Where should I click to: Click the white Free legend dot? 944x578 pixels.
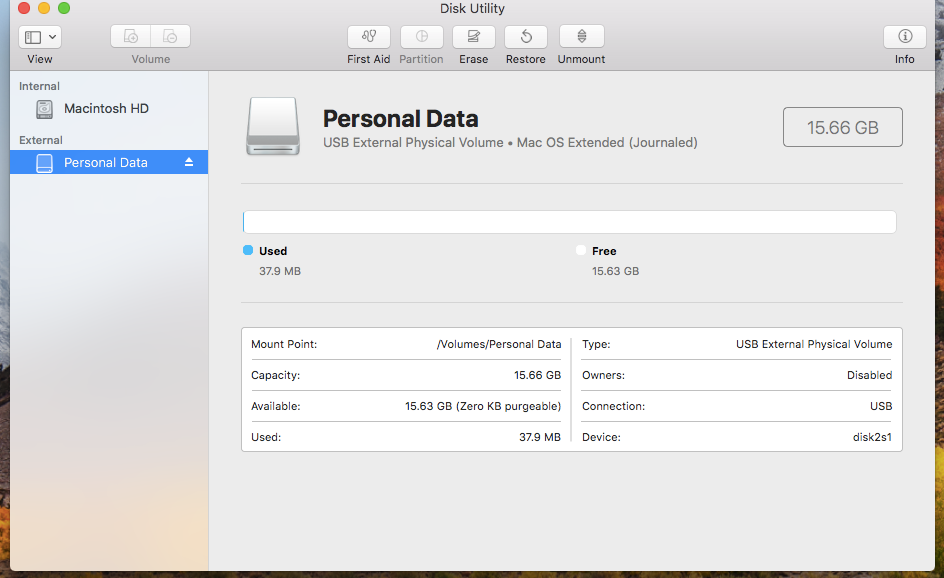(x=580, y=250)
